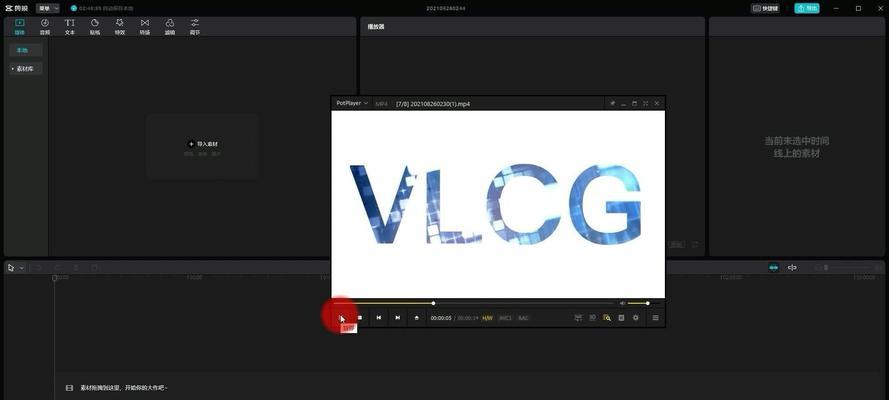
Task: Click the 00:00:05 elapsed time display
Action: (x=441, y=318)
